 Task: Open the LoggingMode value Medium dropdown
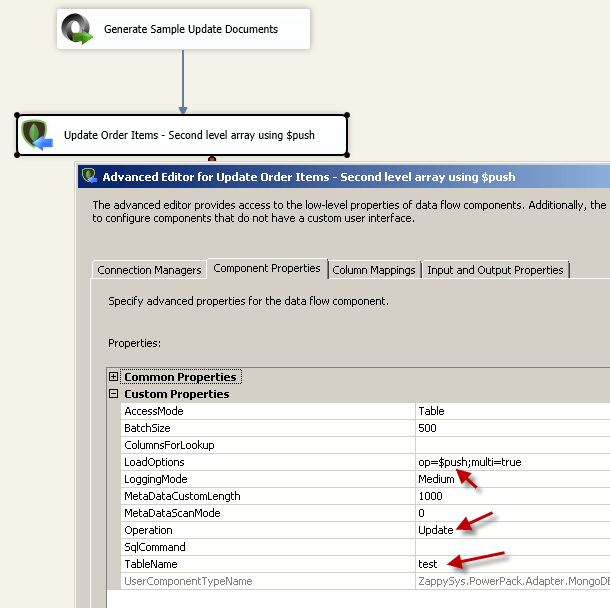point(512,479)
